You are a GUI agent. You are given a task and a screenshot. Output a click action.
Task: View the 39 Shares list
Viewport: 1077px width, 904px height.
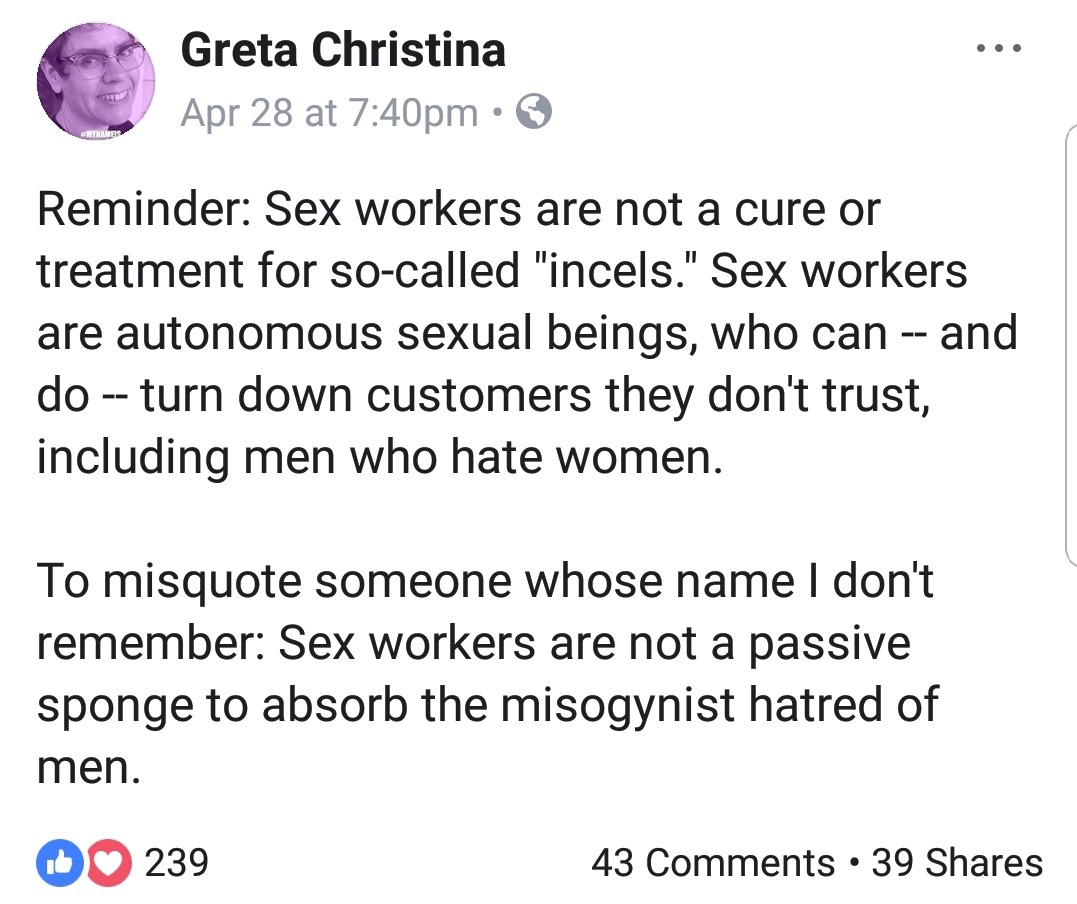[x=956, y=862]
